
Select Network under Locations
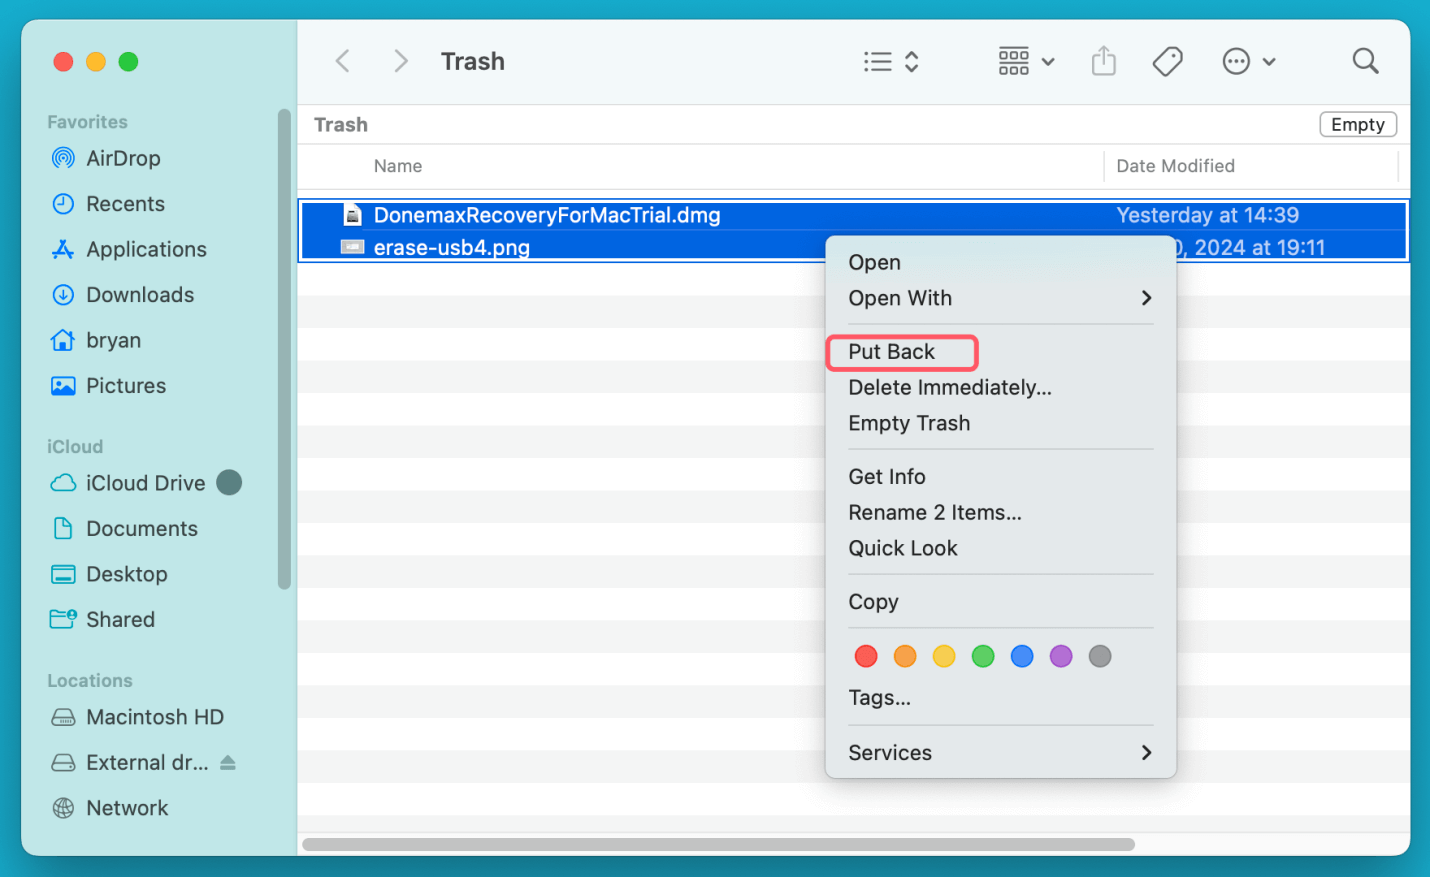(x=127, y=807)
